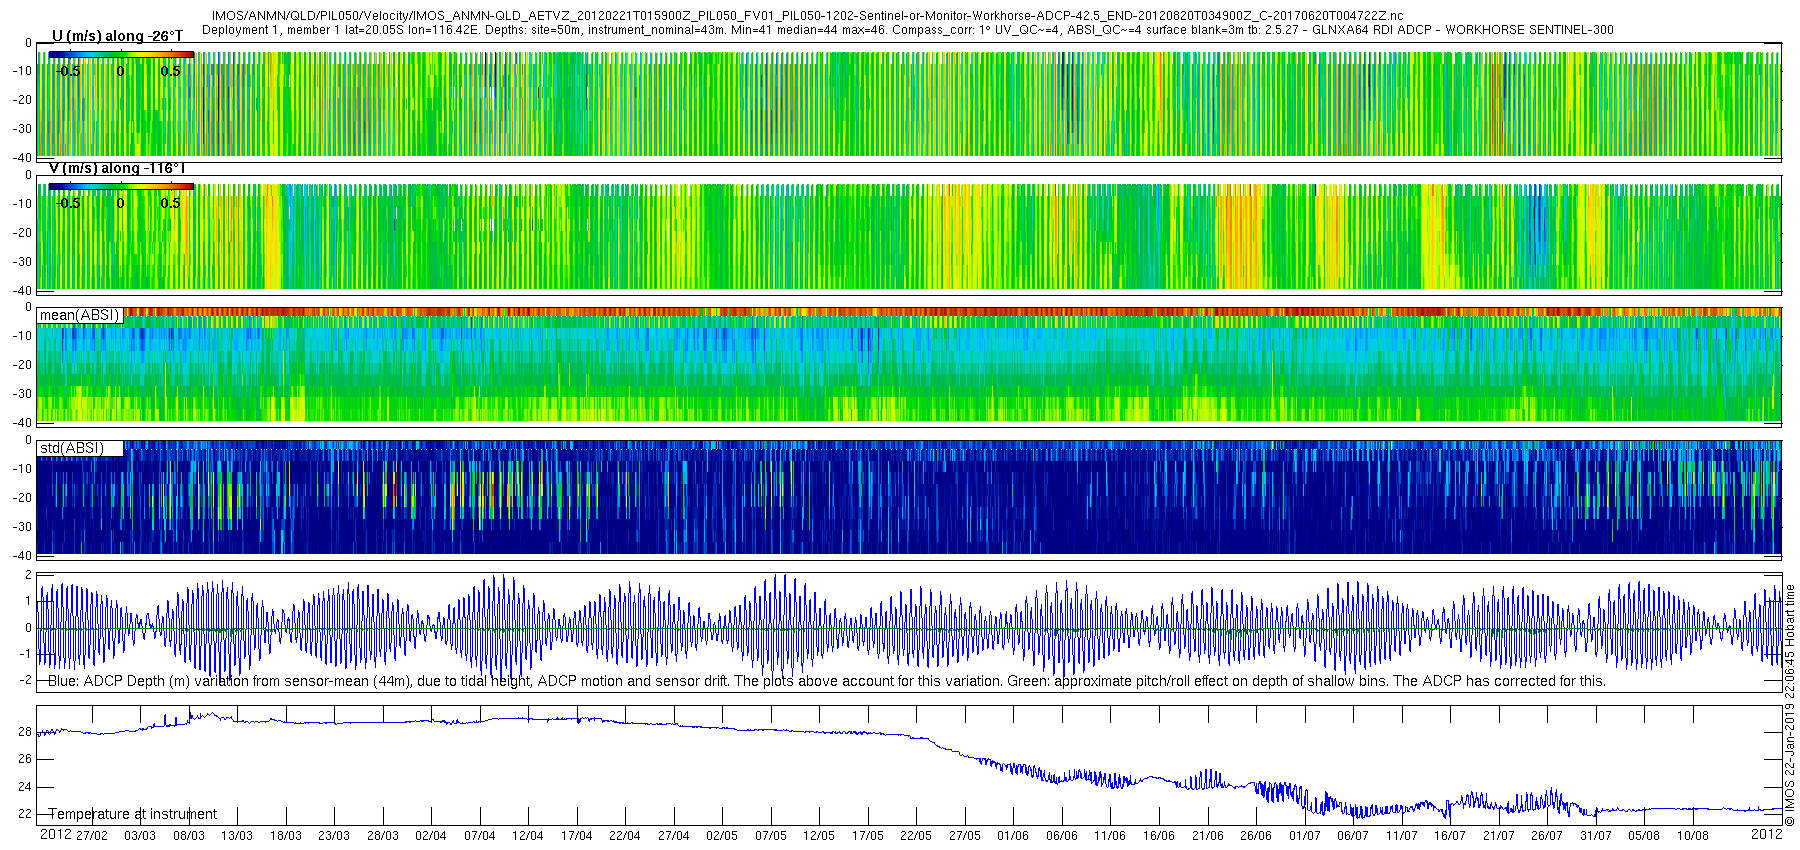This screenshot has height=850, width=1800.
Task: Click the U velocity colorbar
Action: tap(121, 55)
